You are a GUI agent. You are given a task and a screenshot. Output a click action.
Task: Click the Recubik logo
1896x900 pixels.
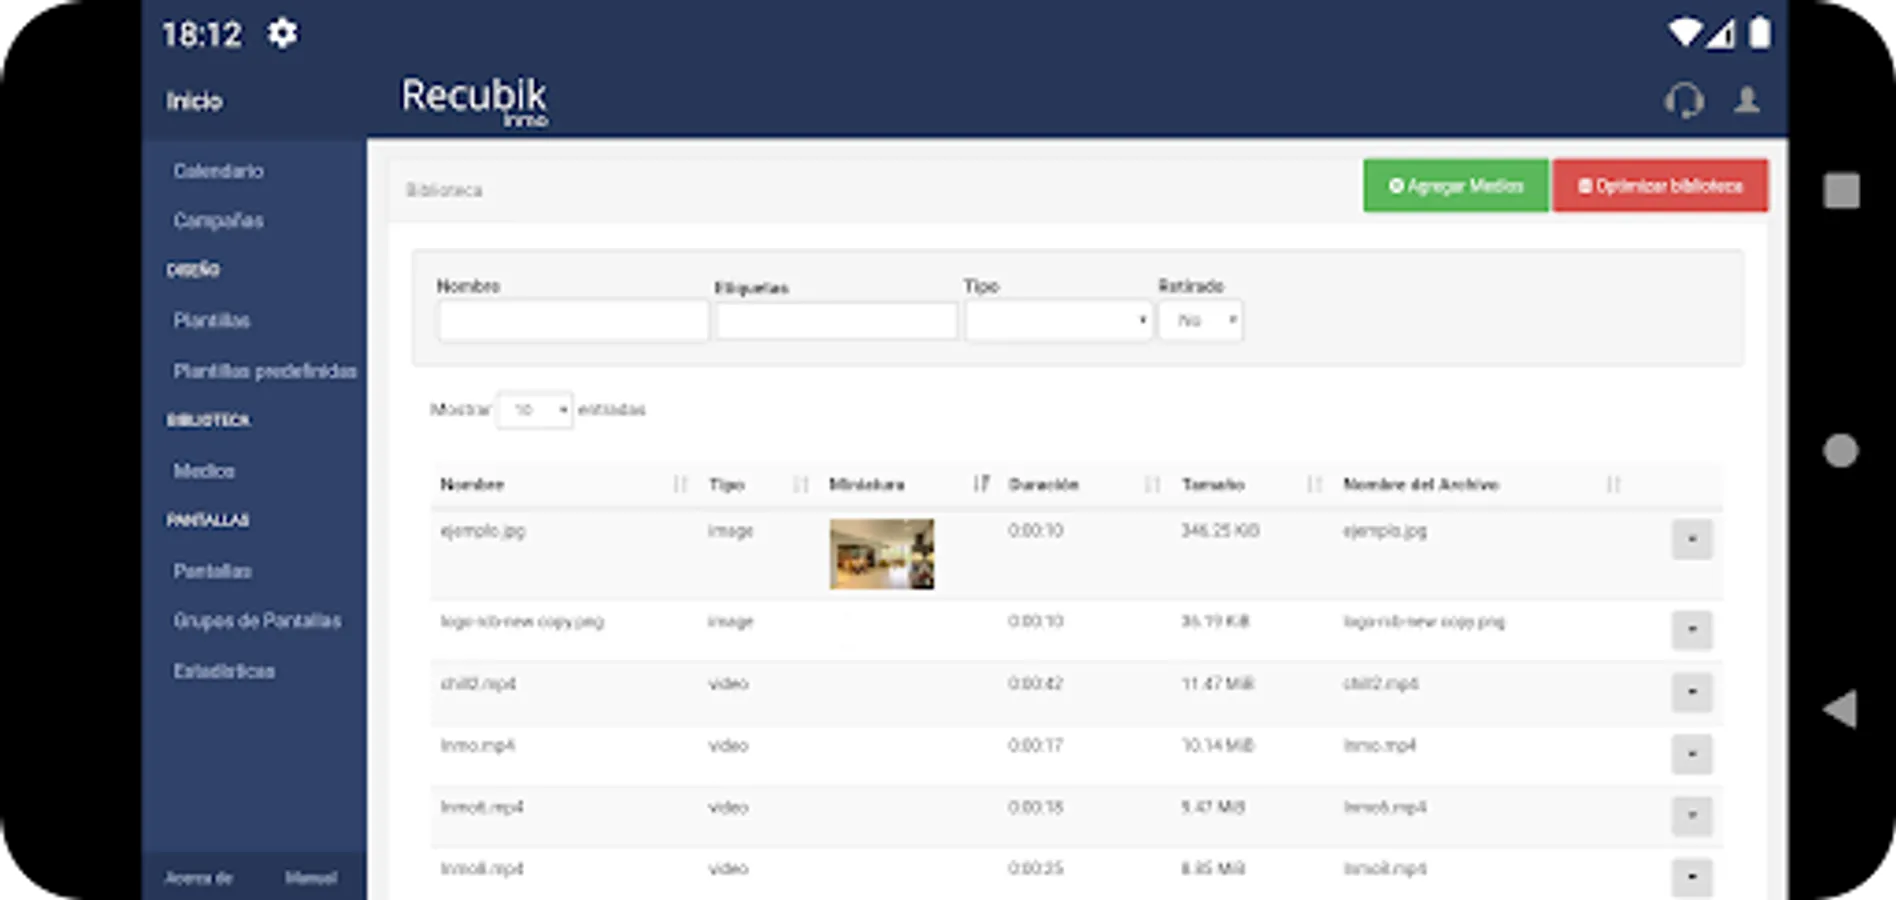coord(474,102)
